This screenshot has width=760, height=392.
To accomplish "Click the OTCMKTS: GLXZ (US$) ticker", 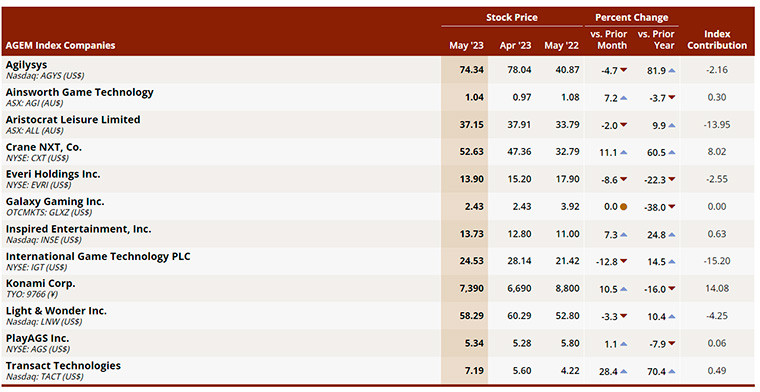I will (x=48, y=213).
